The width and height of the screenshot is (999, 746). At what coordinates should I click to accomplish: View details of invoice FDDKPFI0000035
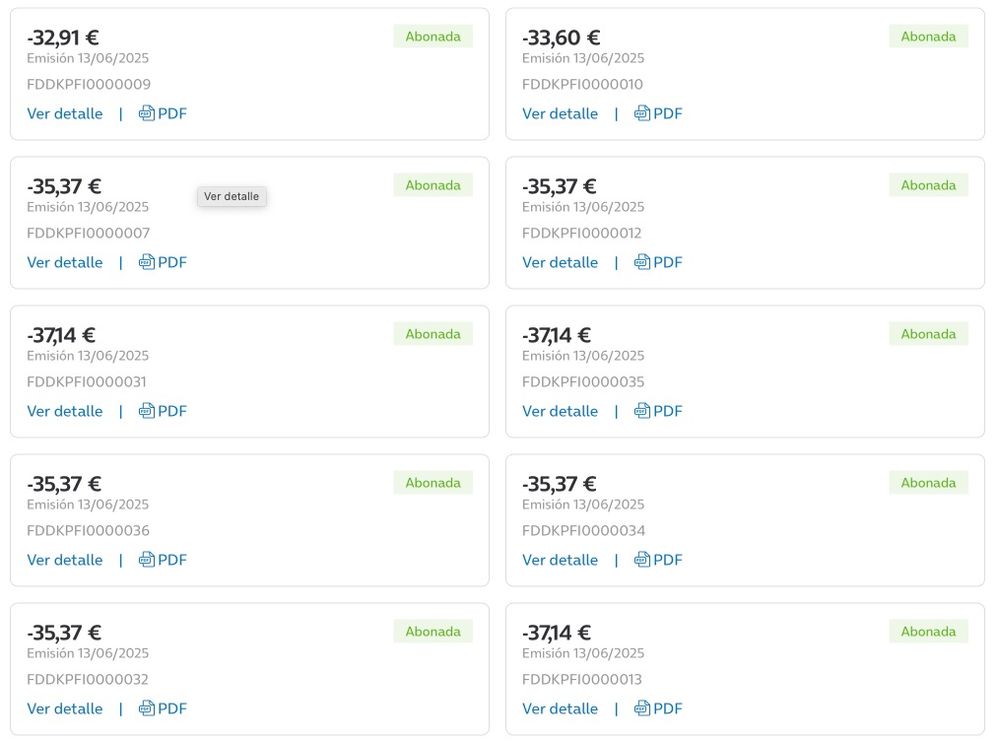[x=560, y=412]
